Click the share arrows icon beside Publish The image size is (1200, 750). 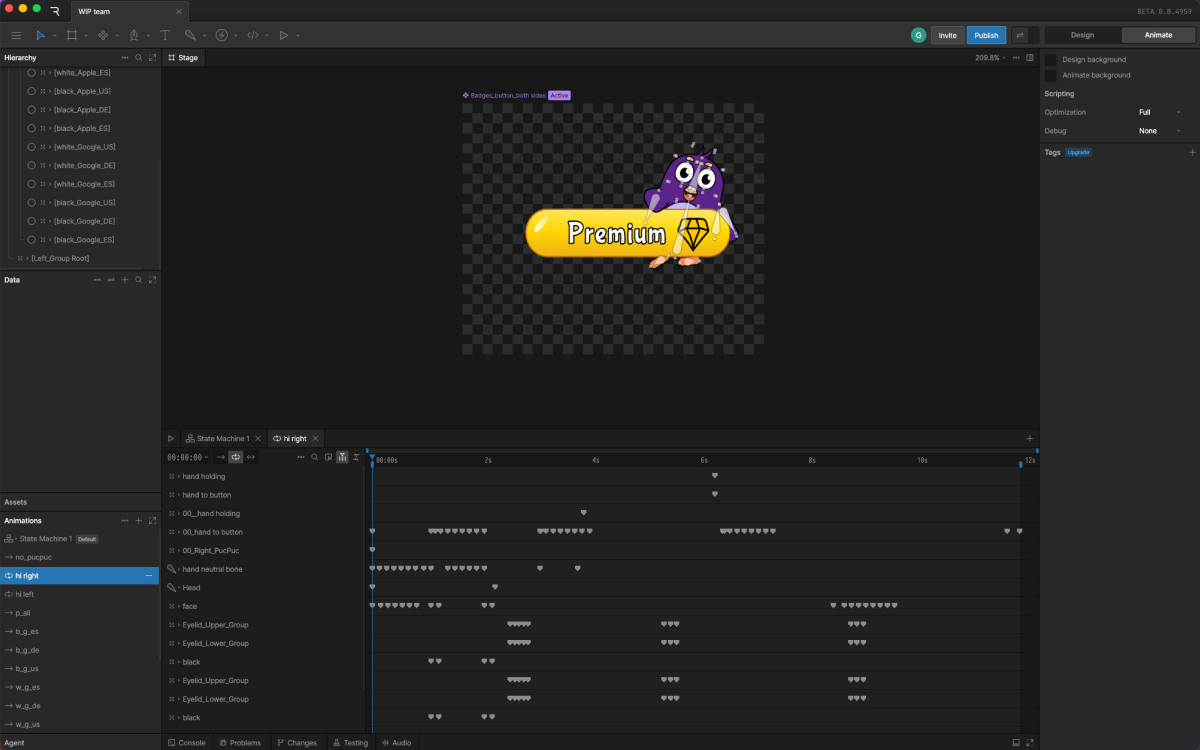[x=1020, y=35]
